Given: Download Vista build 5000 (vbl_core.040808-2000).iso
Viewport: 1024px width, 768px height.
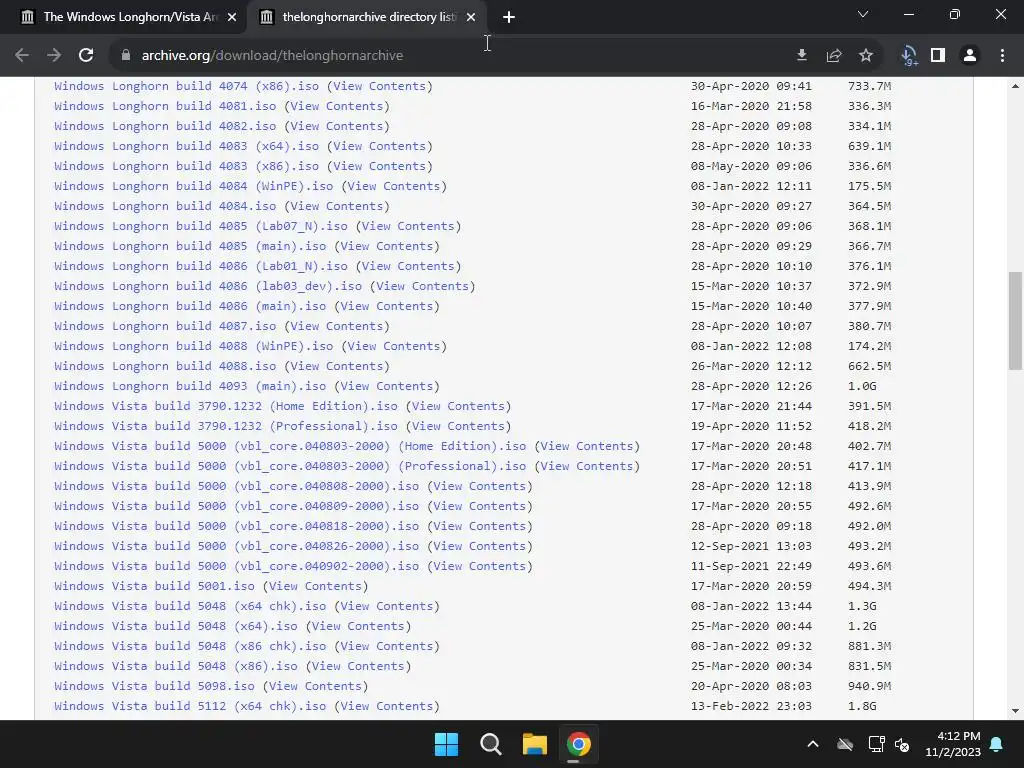Looking at the screenshot, I should 236,486.
